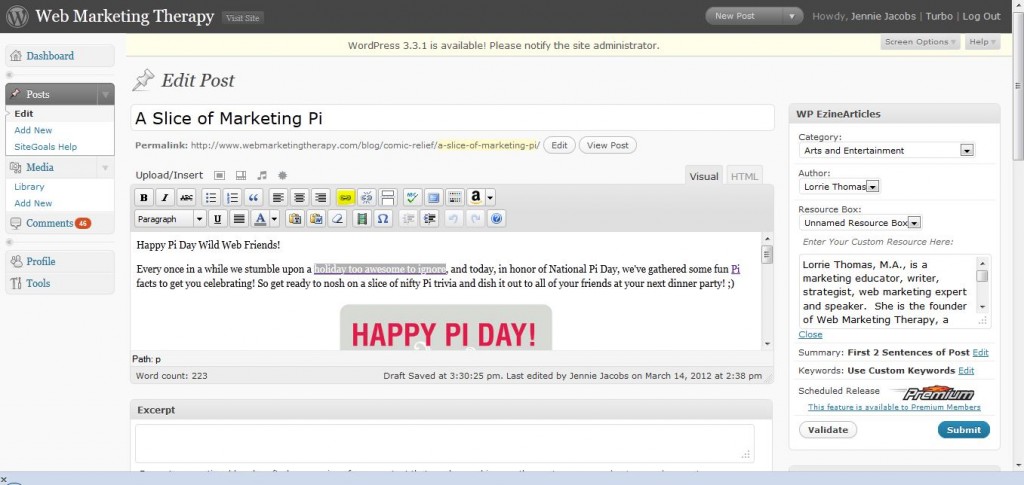1024x485 pixels.
Task: Click the Amazon icon in the toolbar
Action: coord(475,197)
